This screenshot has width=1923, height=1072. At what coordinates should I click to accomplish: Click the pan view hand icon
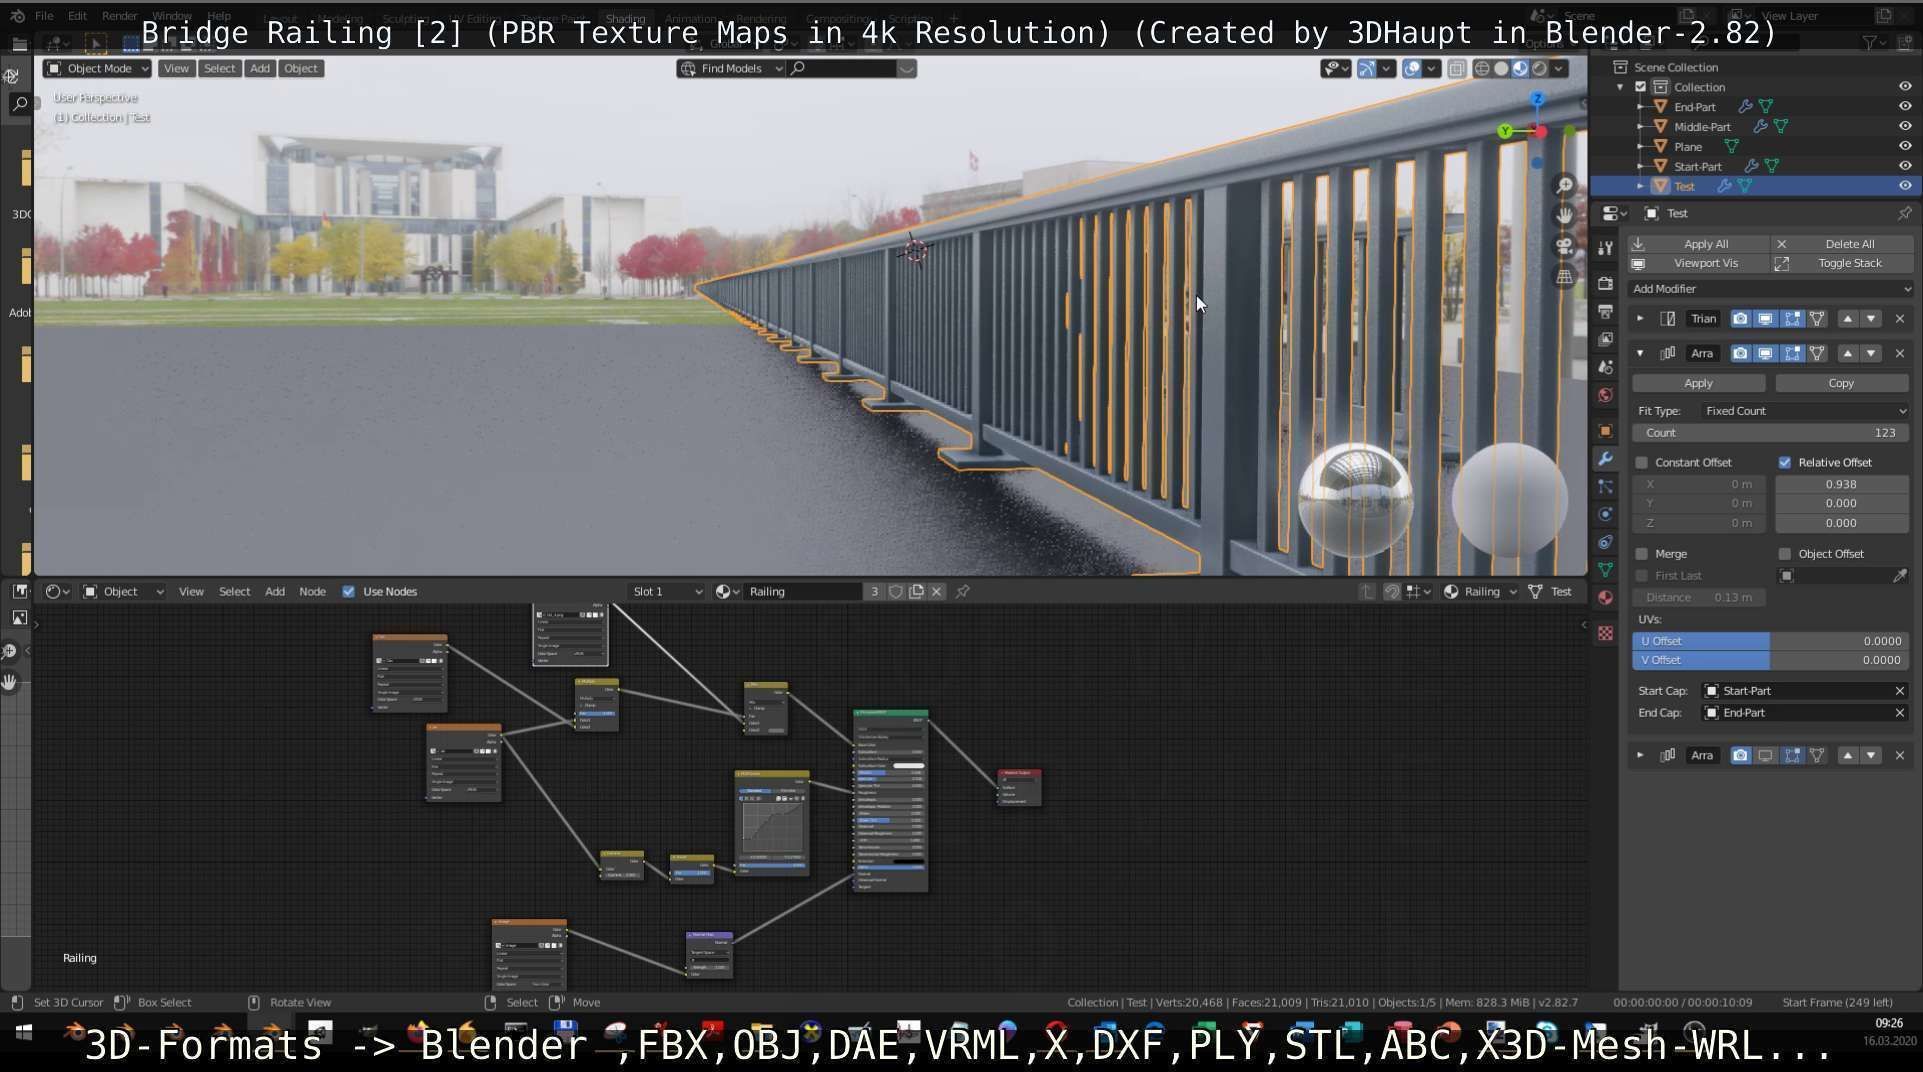point(1565,215)
